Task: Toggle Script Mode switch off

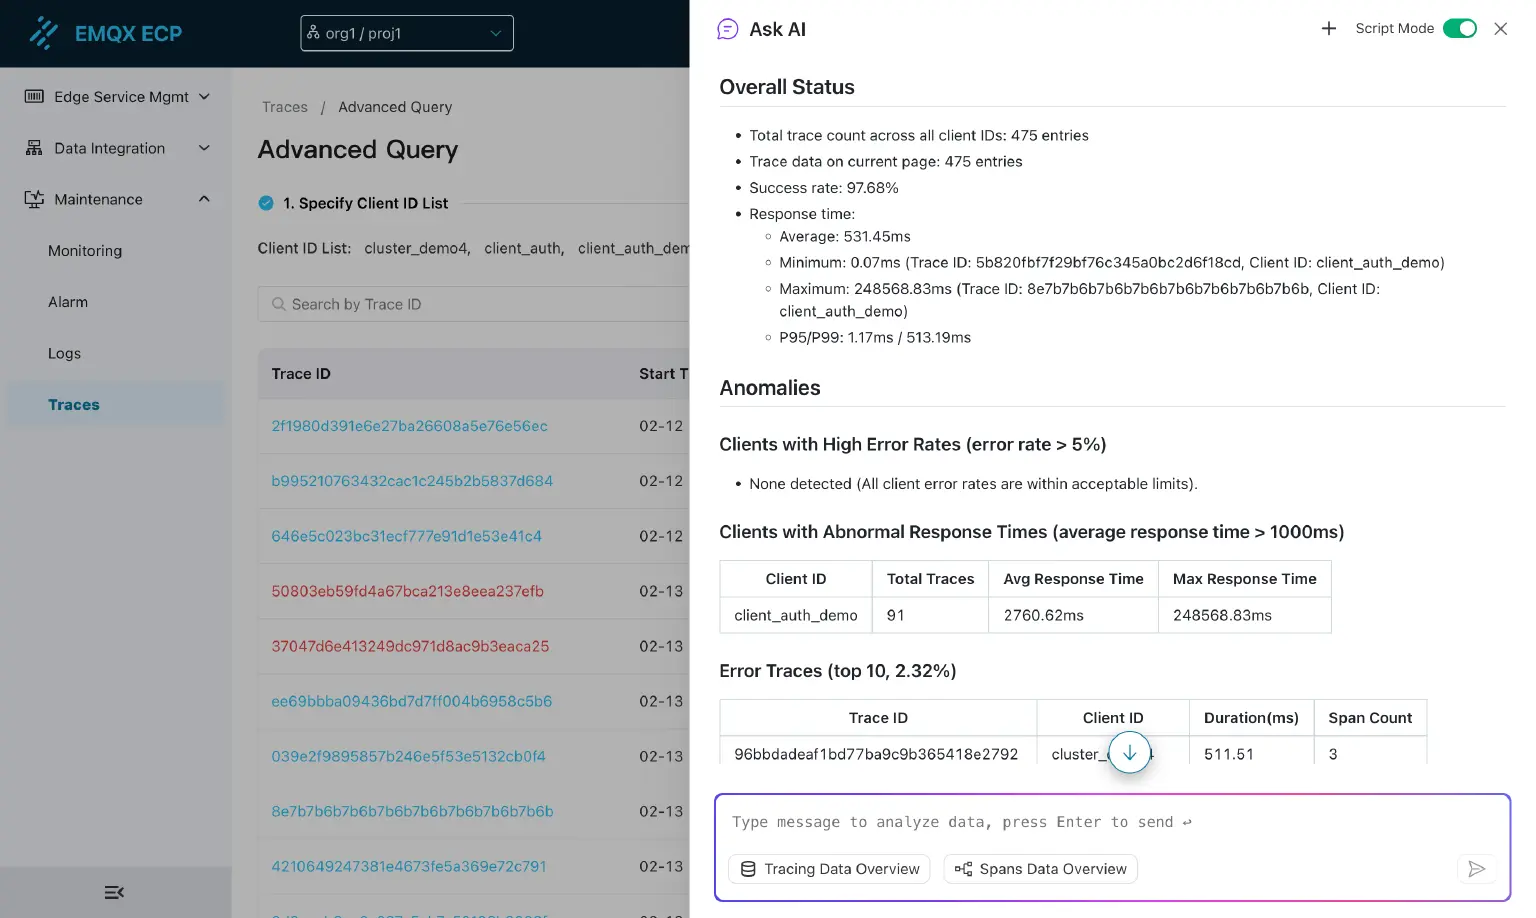Action: click(1459, 29)
